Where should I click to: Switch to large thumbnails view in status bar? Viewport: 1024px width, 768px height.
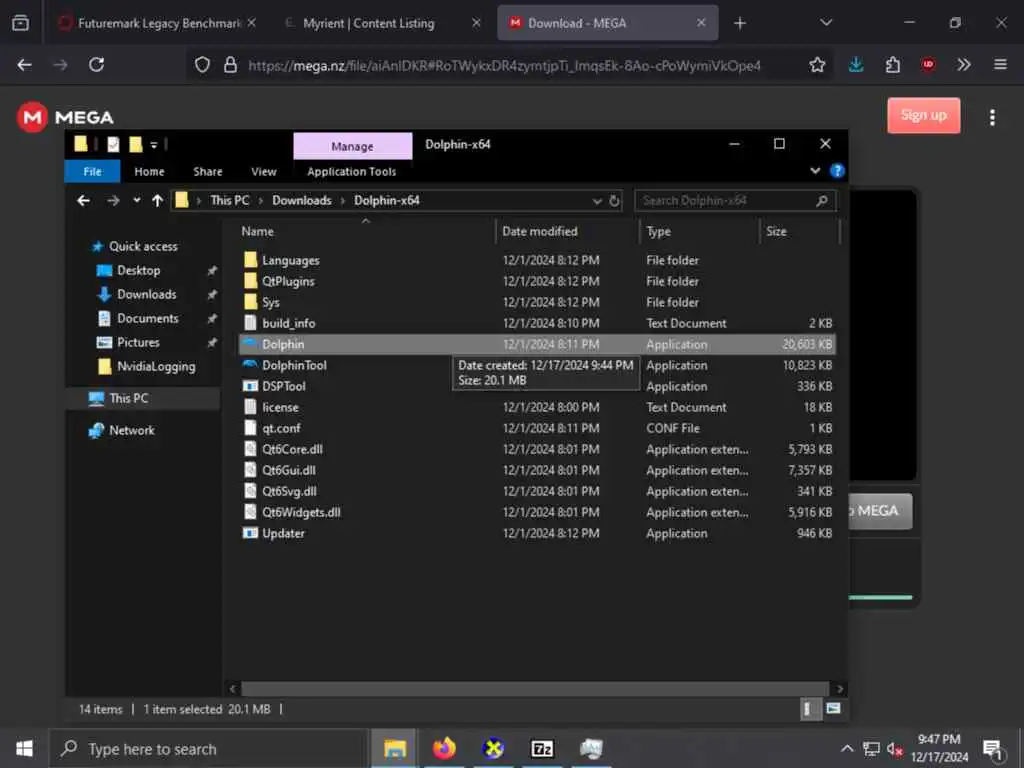click(x=833, y=709)
